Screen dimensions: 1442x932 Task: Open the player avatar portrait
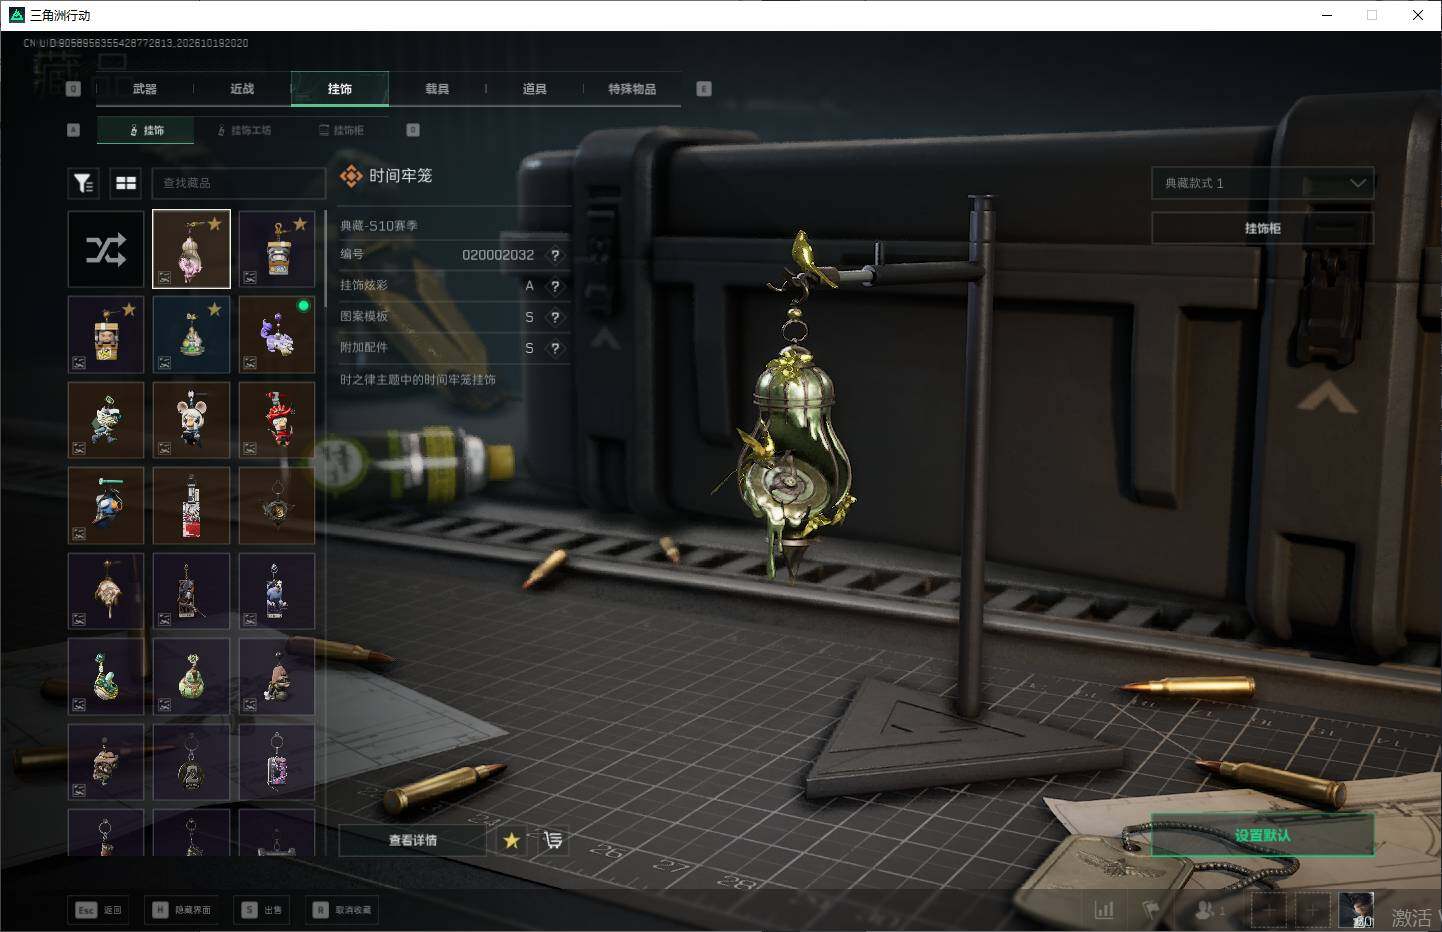pos(1356,910)
